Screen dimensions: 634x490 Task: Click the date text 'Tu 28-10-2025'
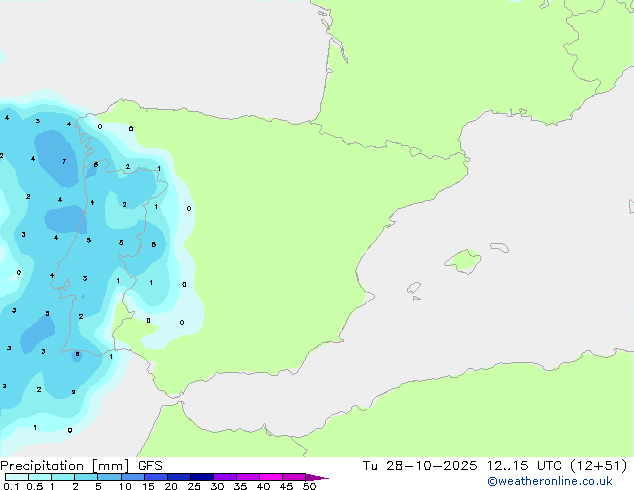420,466
